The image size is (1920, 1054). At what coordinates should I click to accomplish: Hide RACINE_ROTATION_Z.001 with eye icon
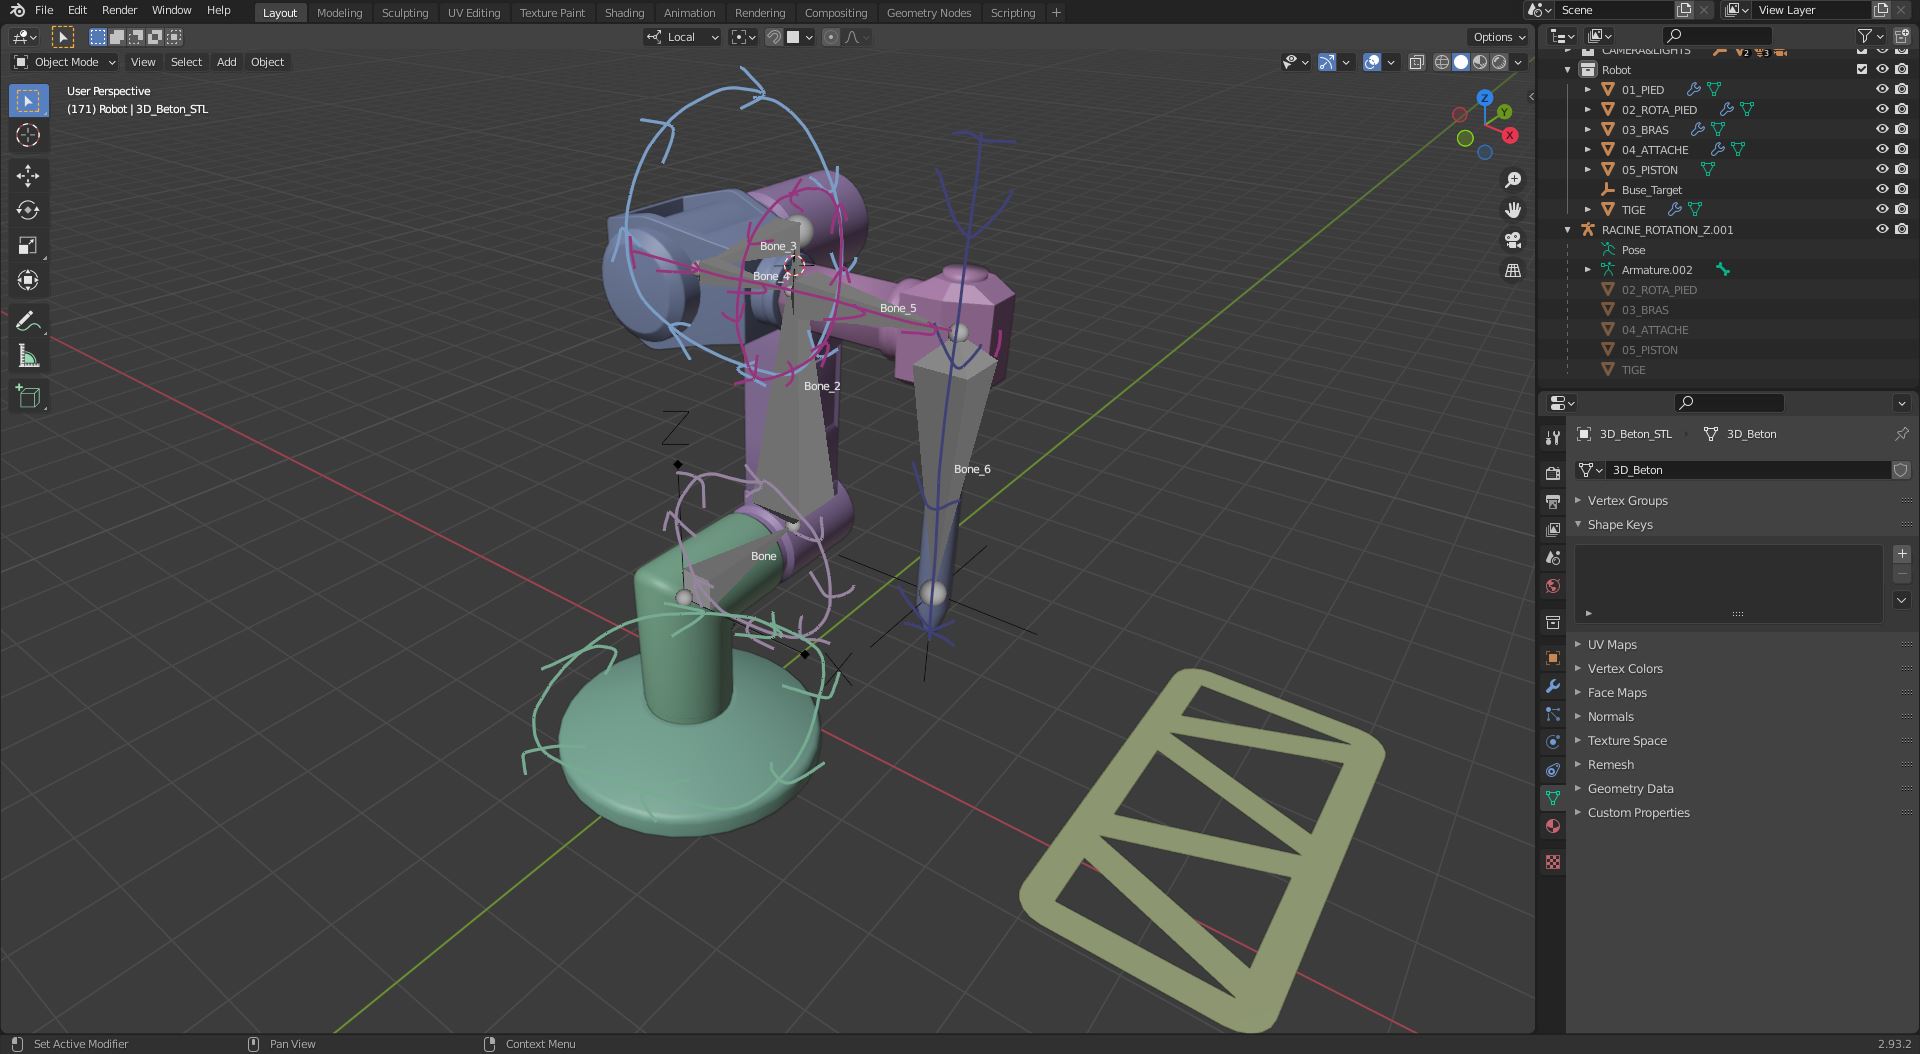[x=1881, y=229]
